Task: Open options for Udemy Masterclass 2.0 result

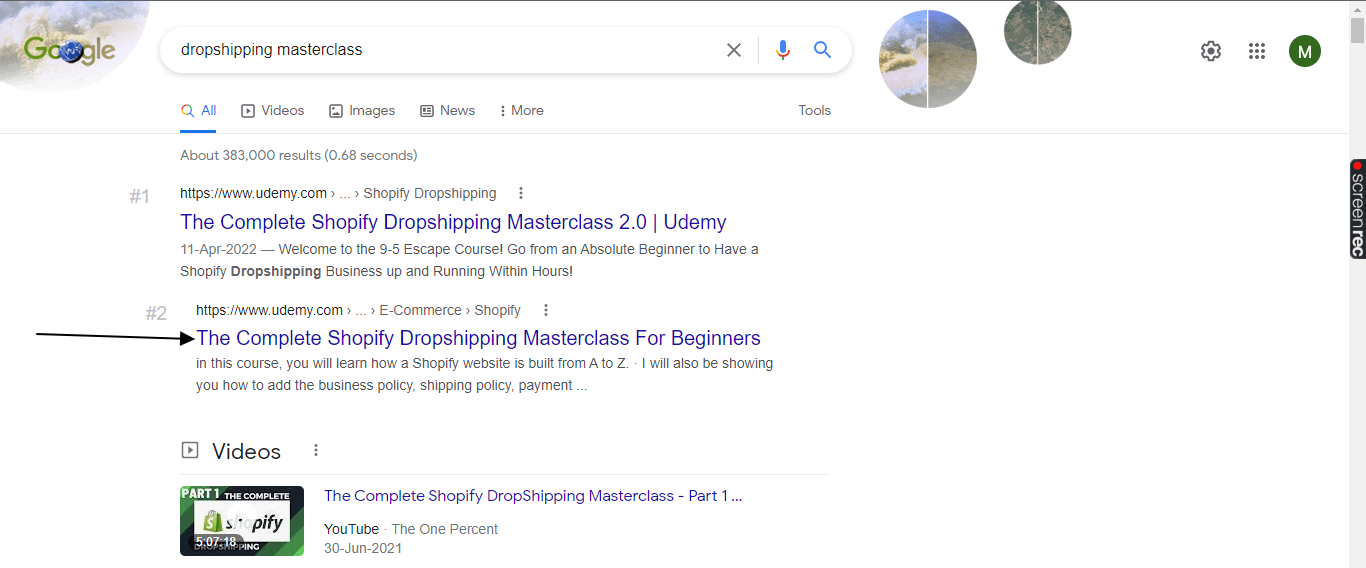Action: pyautogui.click(x=520, y=193)
